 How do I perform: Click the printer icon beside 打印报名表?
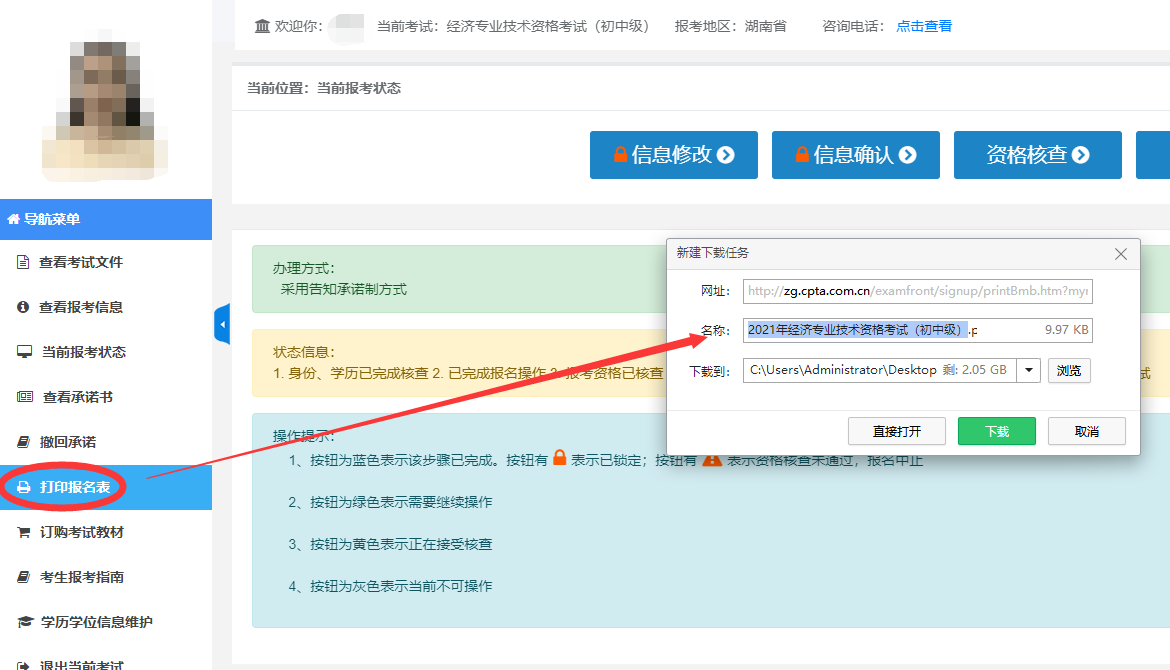tap(23, 487)
